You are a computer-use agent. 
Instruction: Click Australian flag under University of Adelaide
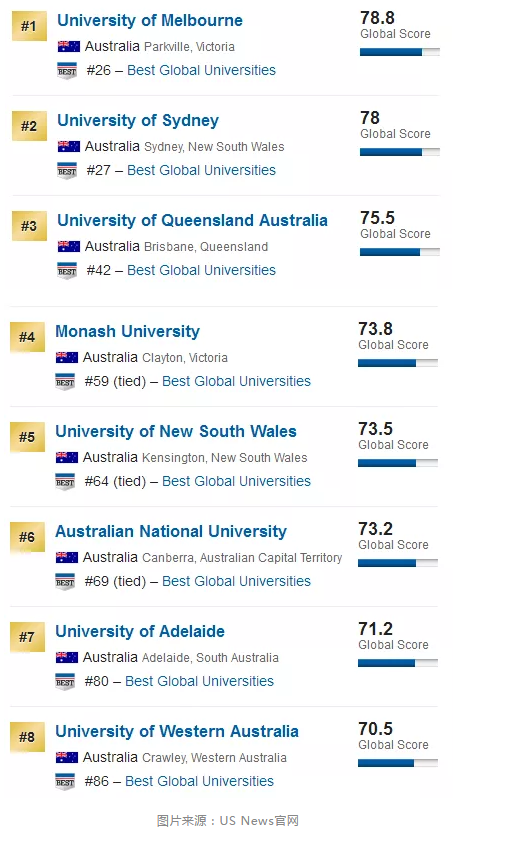[67, 657]
